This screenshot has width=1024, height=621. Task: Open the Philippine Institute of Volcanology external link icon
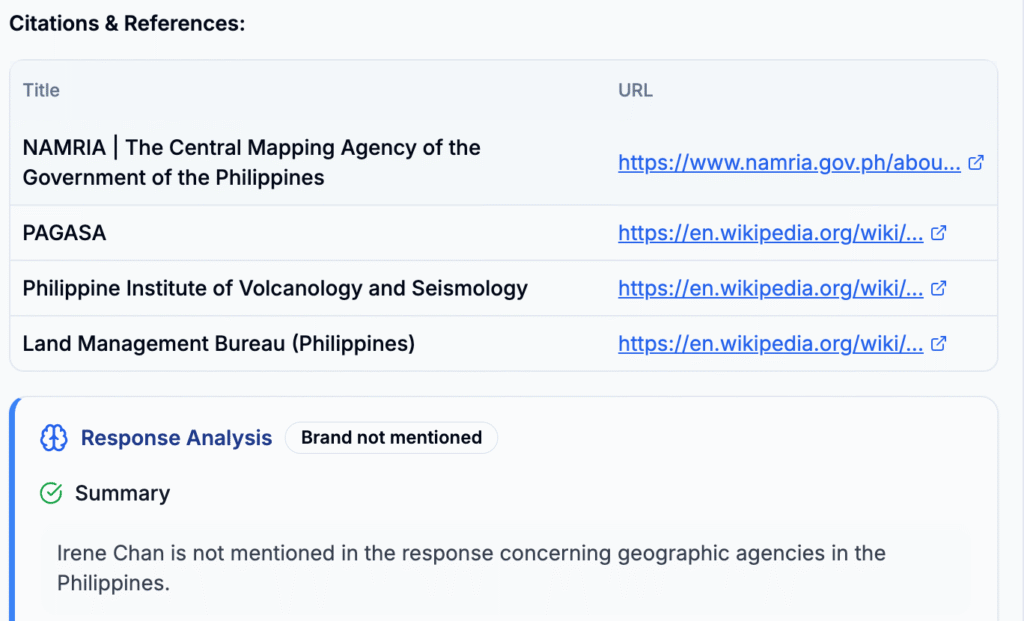pos(938,288)
